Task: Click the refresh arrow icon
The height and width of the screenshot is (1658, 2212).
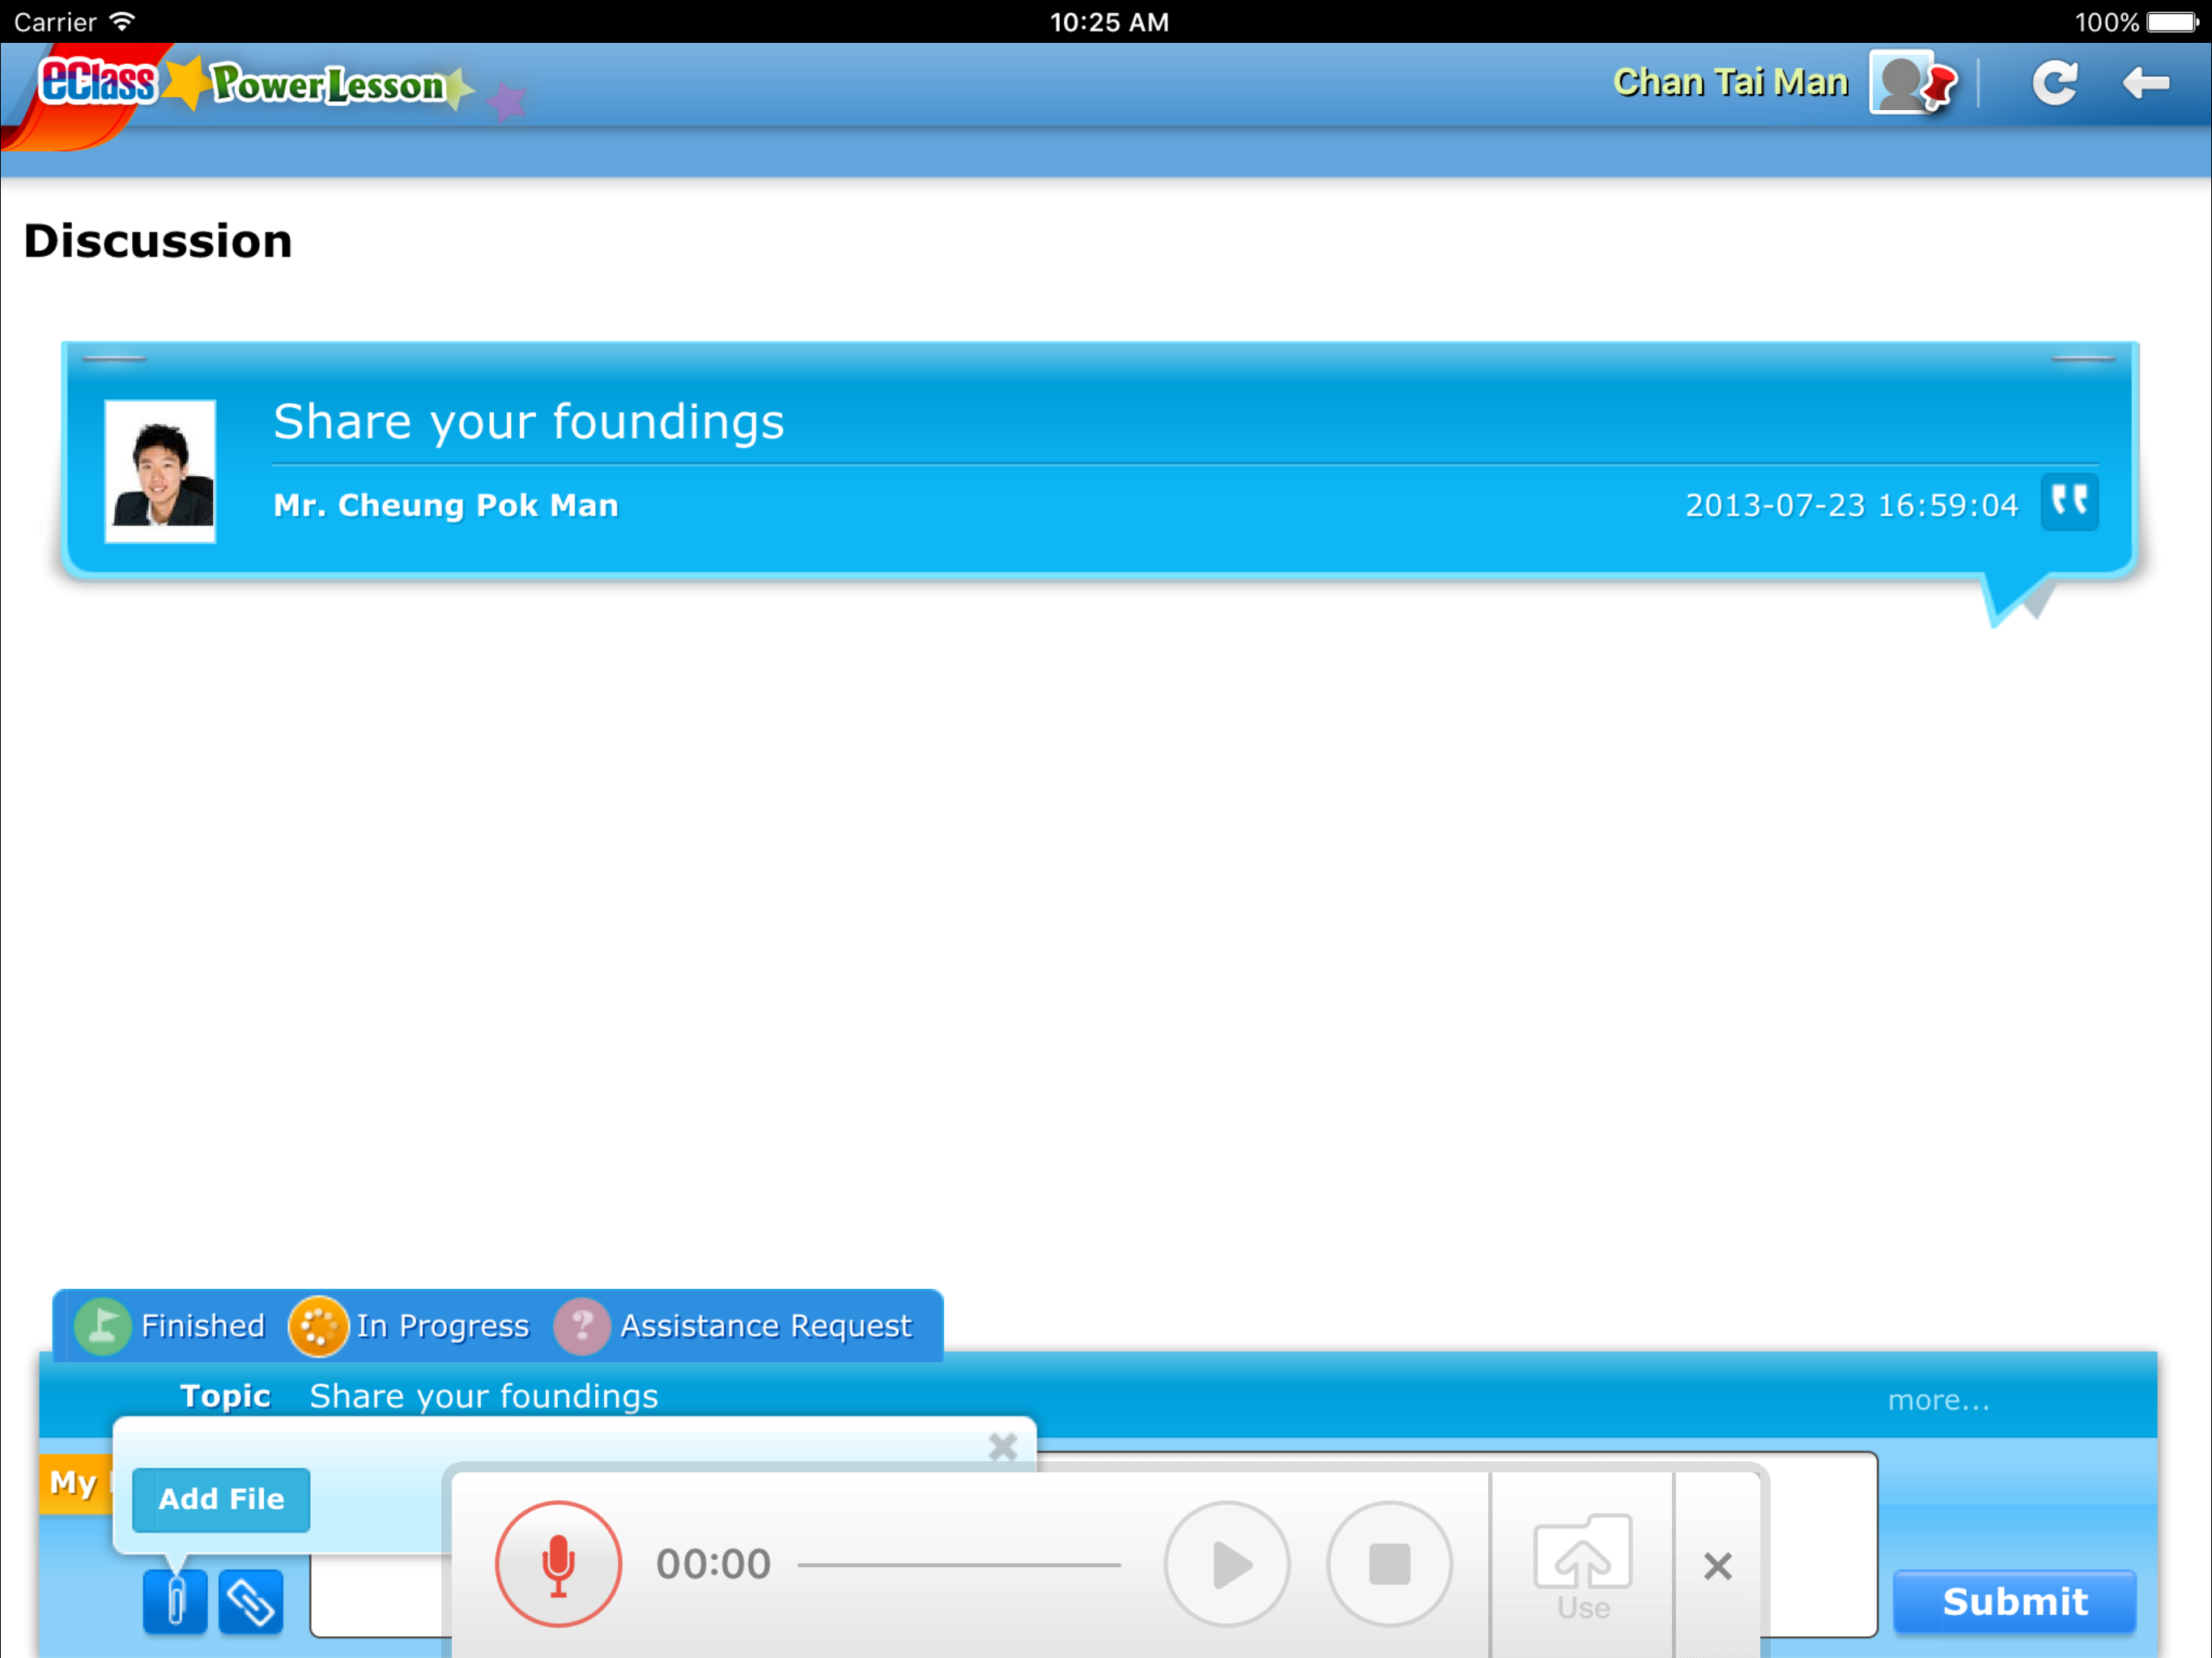Action: pyautogui.click(x=2055, y=83)
